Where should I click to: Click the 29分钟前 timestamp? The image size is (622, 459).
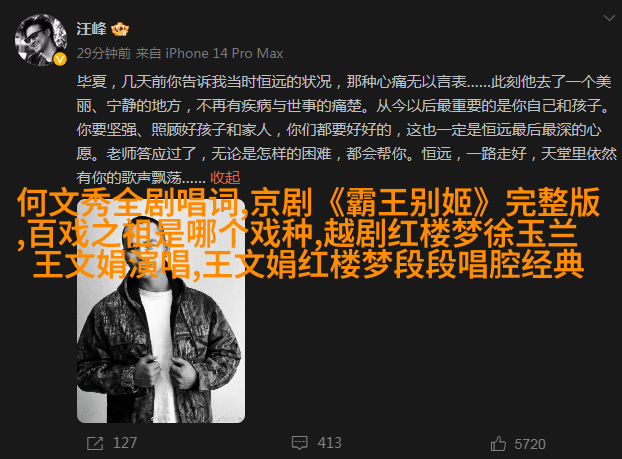pos(104,53)
